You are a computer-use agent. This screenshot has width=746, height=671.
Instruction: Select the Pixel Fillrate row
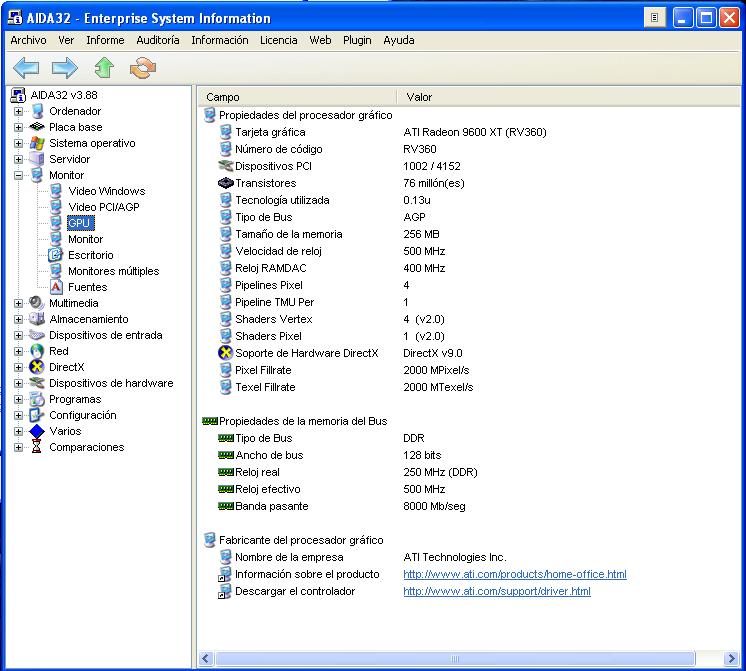pyautogui.click(x=469, y=370)
